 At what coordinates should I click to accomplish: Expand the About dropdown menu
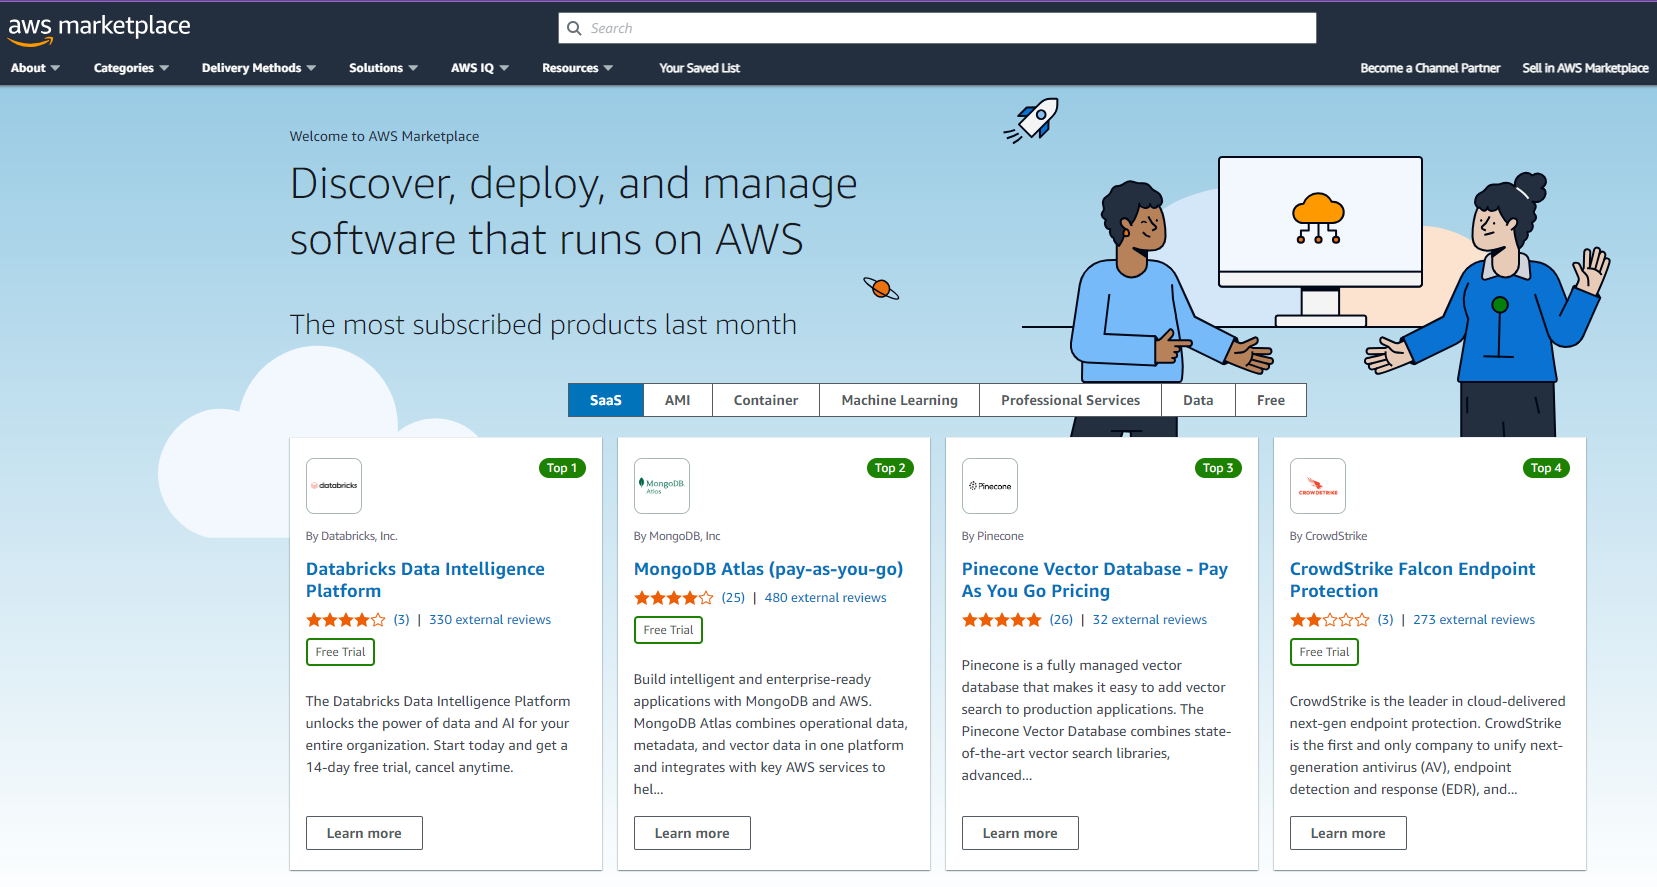35,68
